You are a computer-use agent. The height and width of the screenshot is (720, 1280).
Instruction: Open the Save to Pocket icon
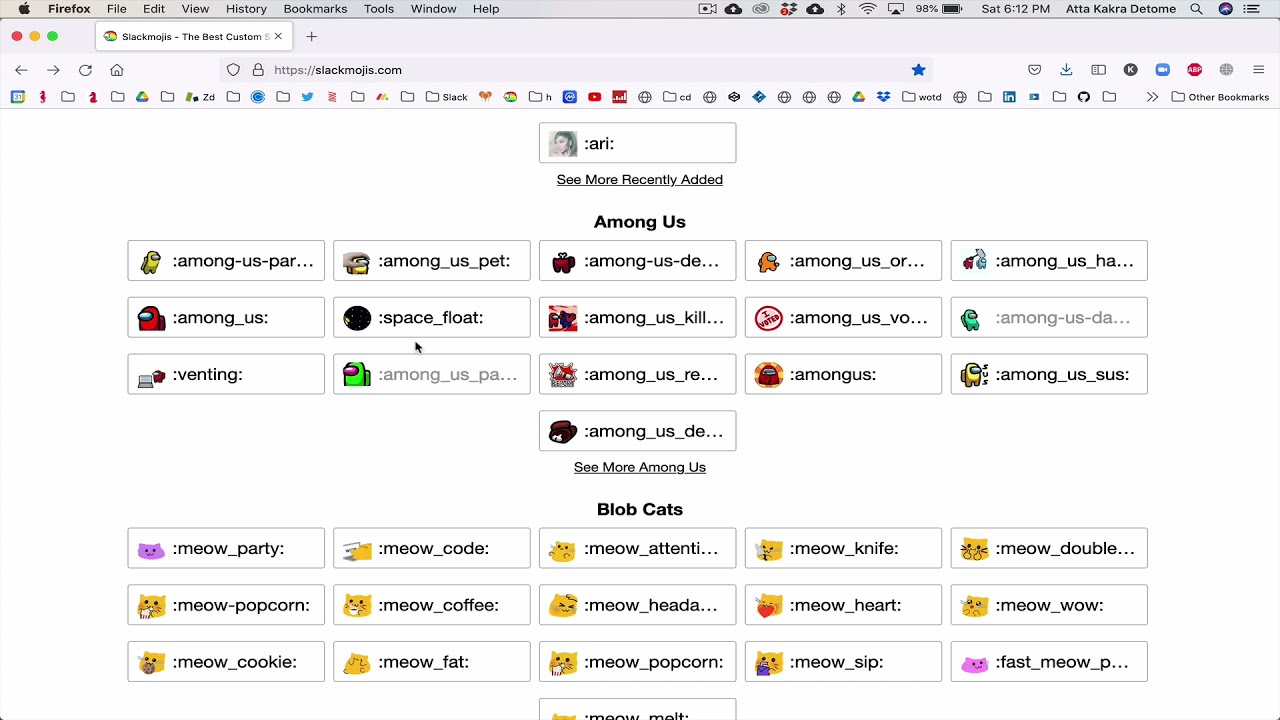tap(1034, 70)
